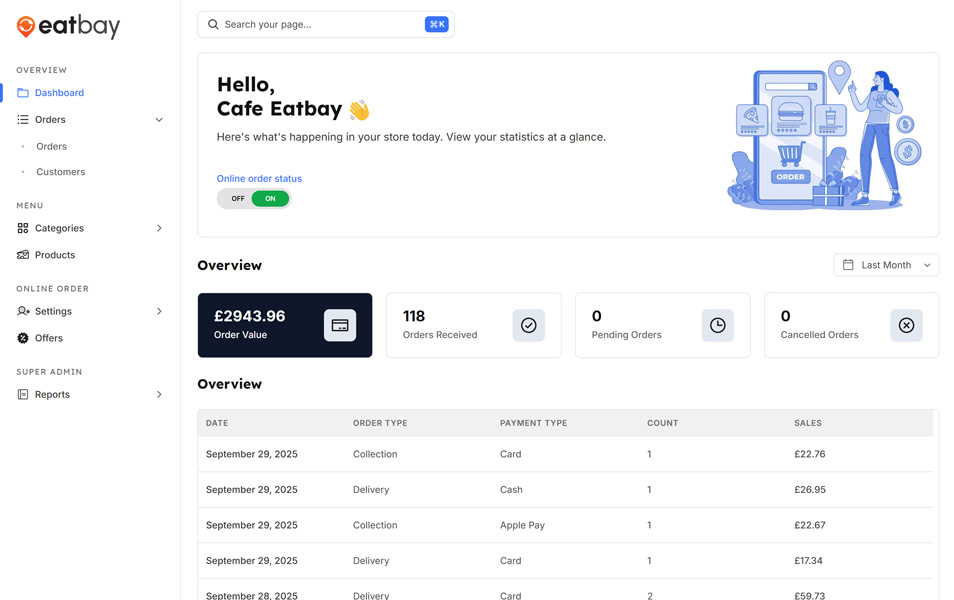
Task: Open the Dashboard menu item
Action: click(59, 93)
